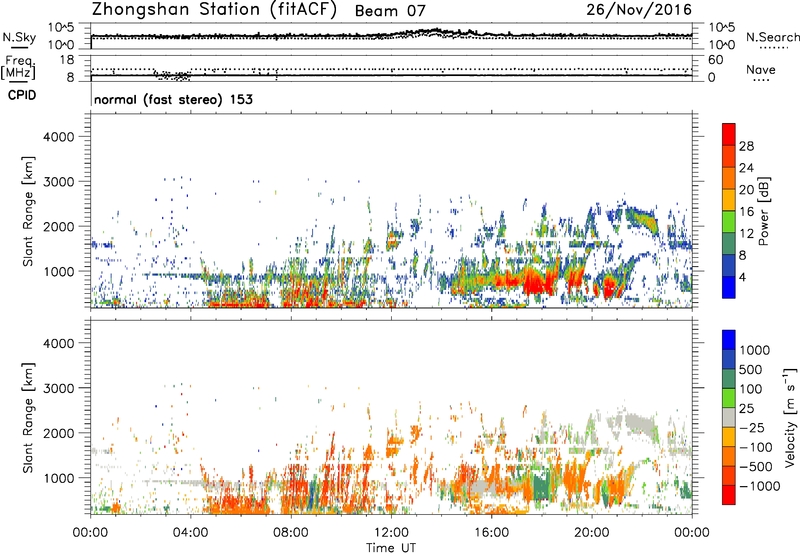This screenshot has width=800, height=554.
Task: Click the Nave legend label
Action: (x=761, y=69)
